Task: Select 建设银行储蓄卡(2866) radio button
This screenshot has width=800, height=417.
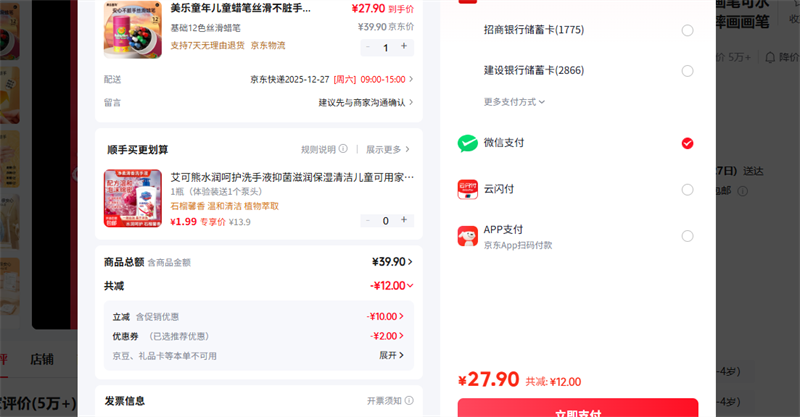Action: click(687, 71)
